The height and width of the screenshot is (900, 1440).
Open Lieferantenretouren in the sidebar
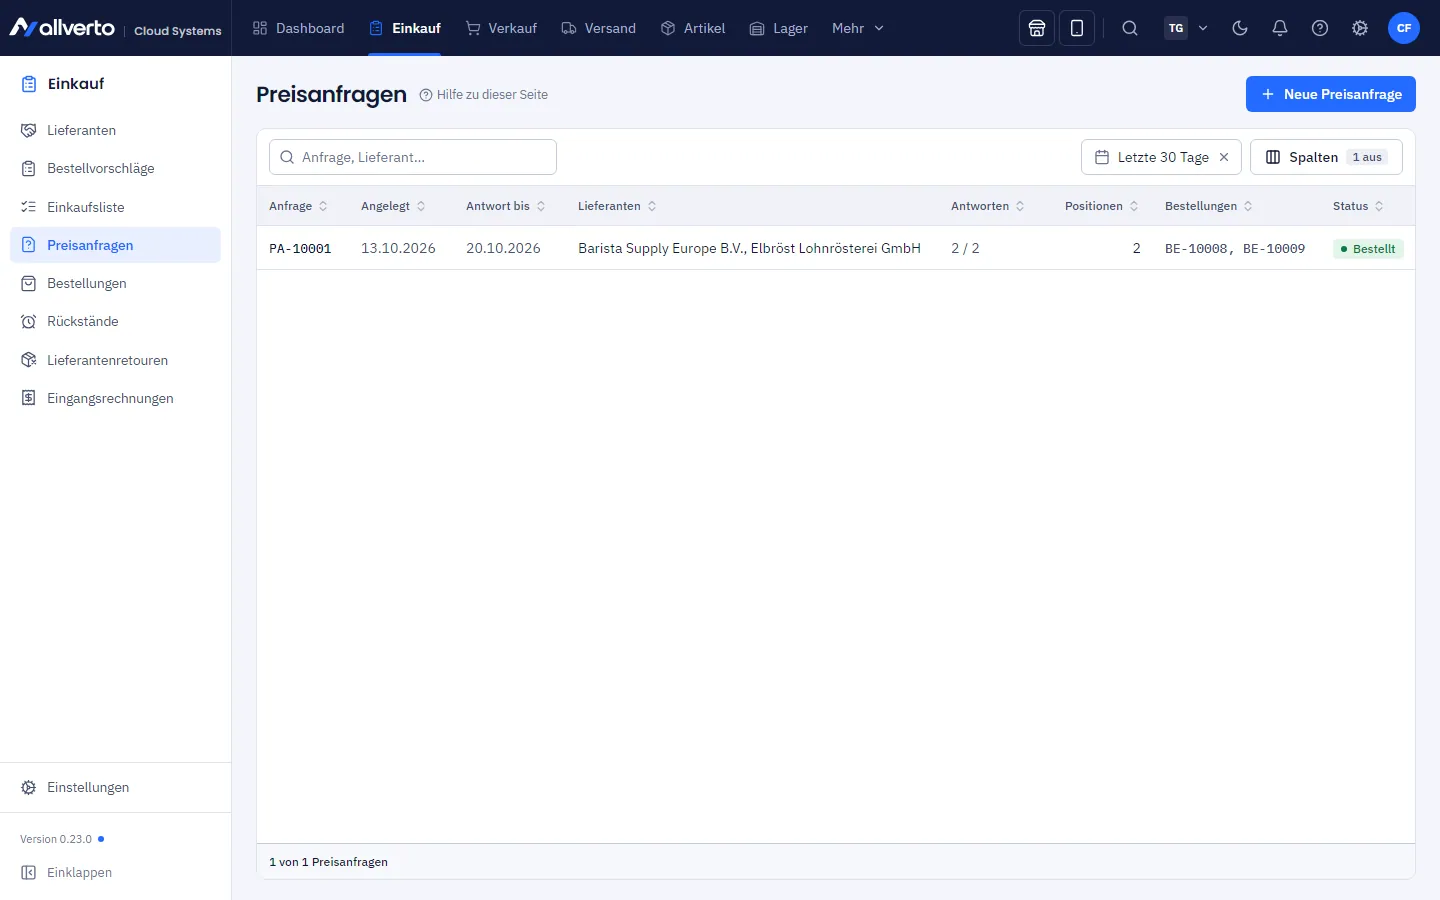pos(115,360)
